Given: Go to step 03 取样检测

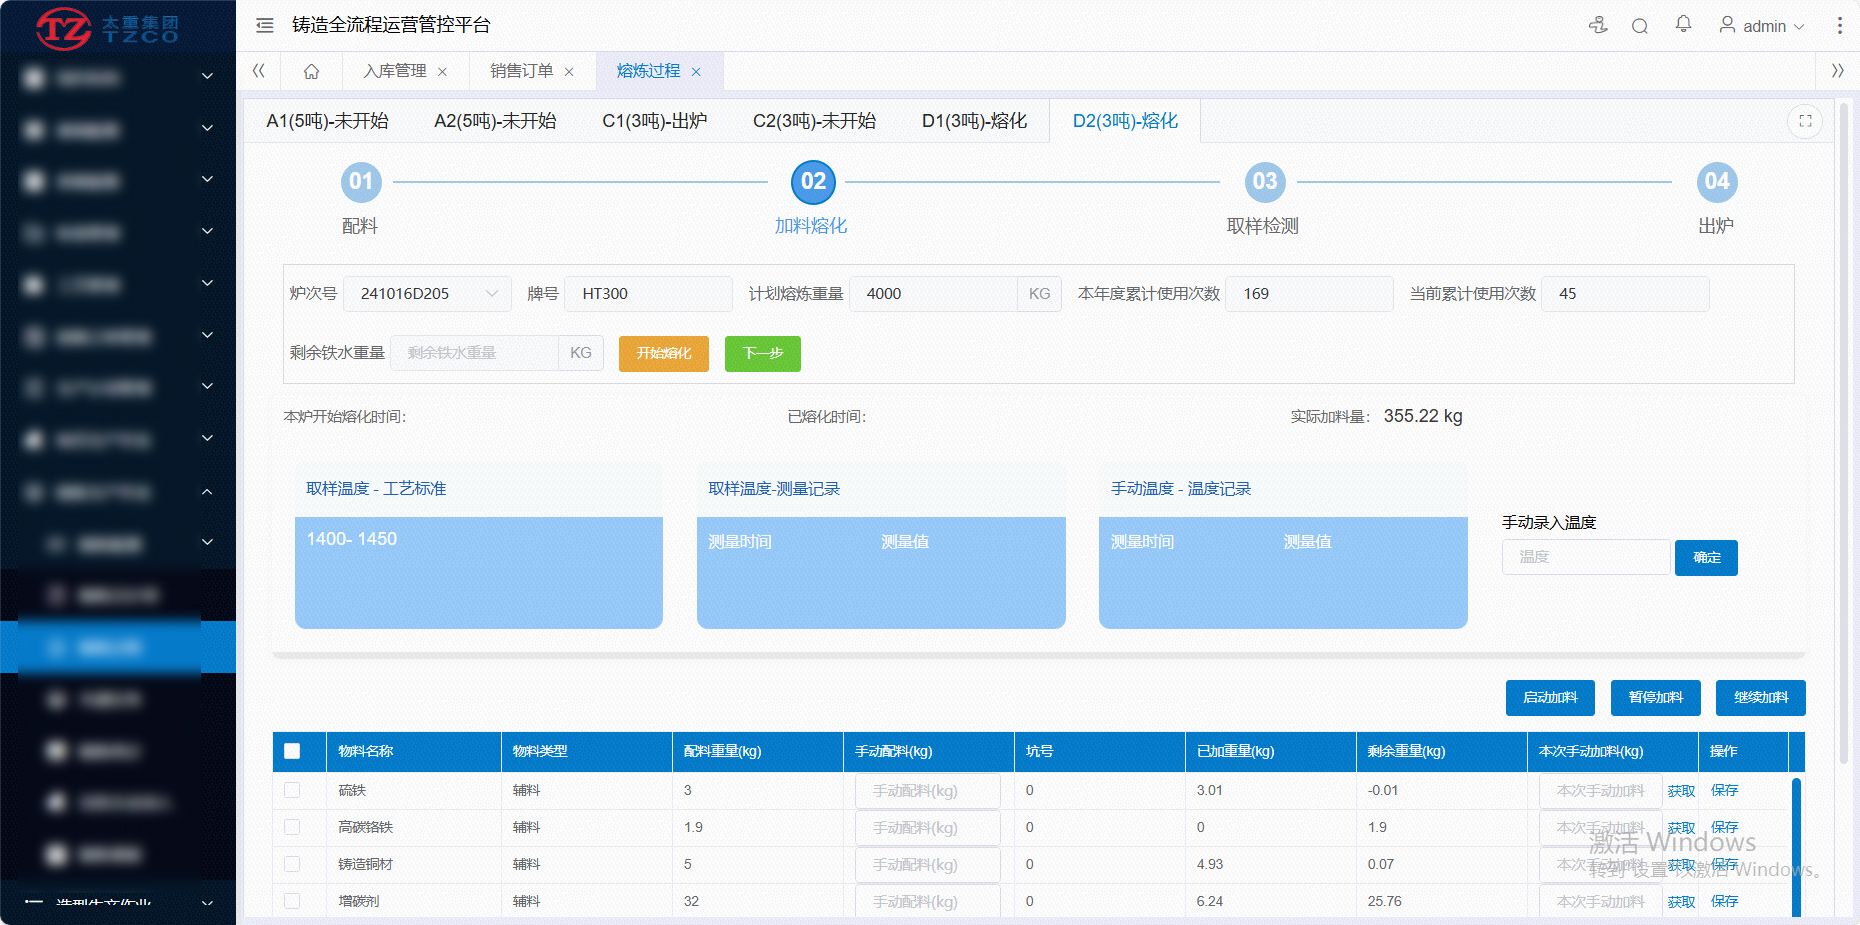Looking at the screenshot, I should point(1264,182).
